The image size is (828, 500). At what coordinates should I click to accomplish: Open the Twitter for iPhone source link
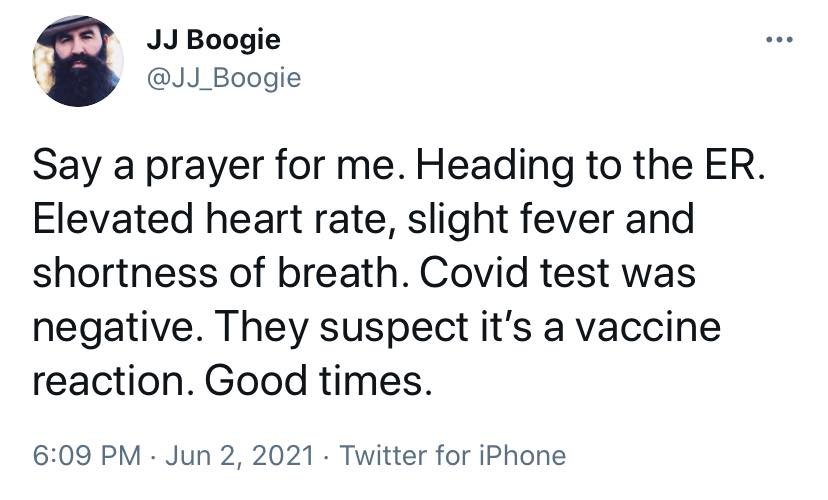point(453,455)
